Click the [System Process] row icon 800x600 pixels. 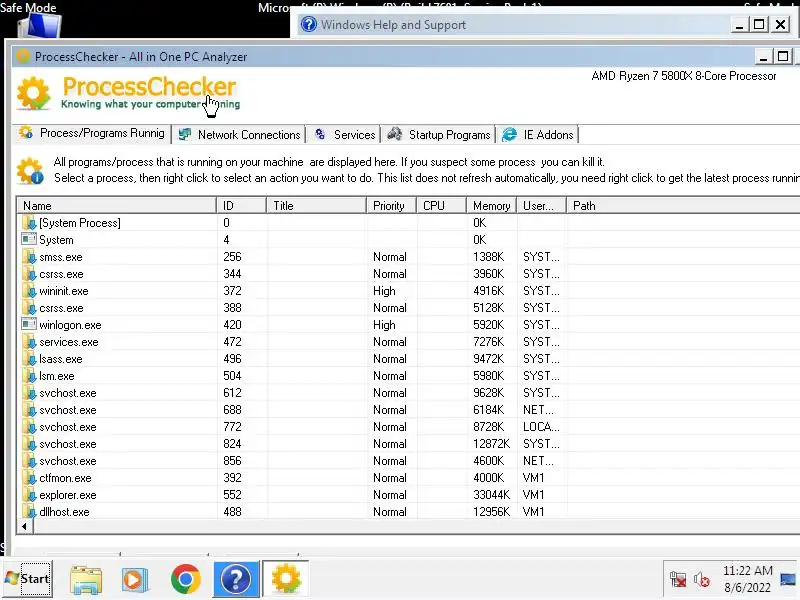pos(30,223)
